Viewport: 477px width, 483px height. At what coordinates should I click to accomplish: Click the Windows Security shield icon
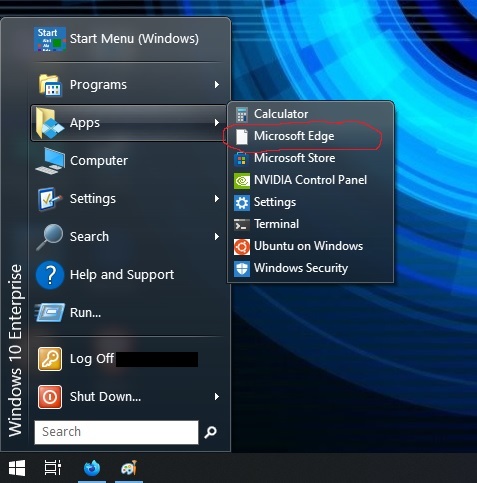pyautogui.click(x=242, y=269)
